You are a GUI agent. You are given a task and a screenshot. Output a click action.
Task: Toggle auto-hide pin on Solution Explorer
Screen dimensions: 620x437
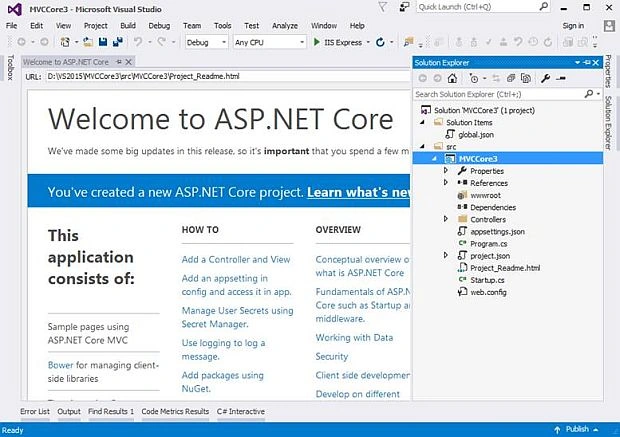coord(587,62)
